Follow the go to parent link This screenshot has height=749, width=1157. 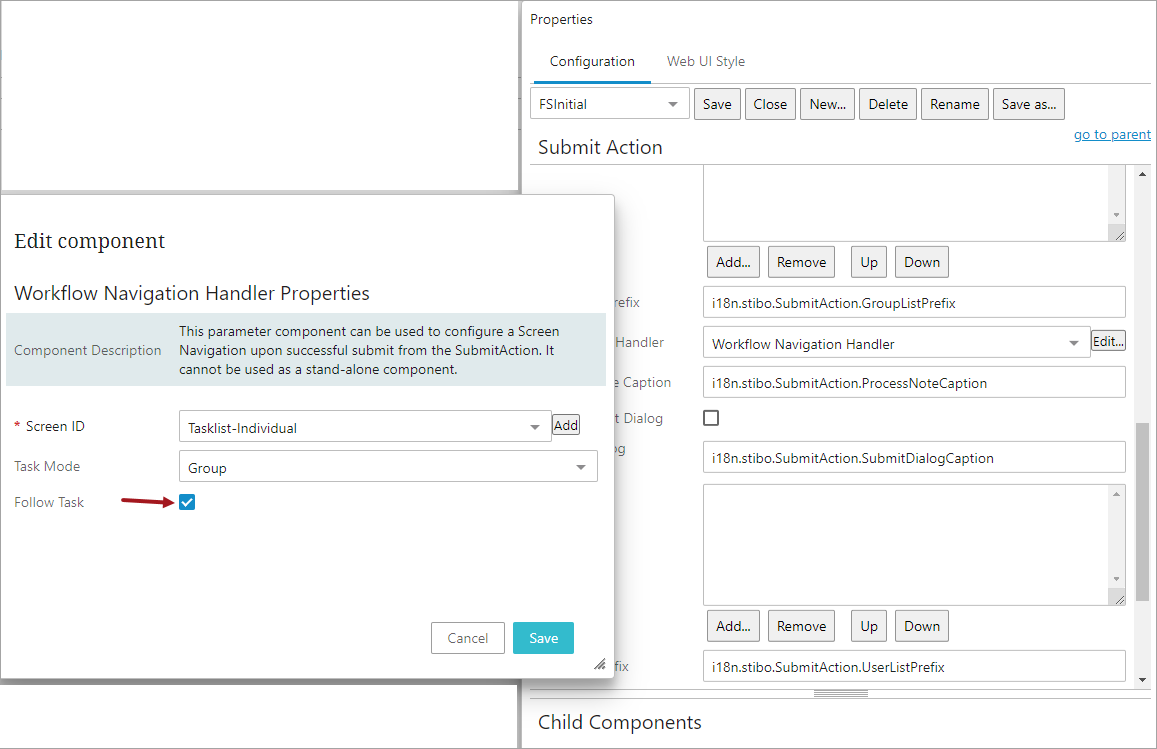click(x=1112, y=134)
